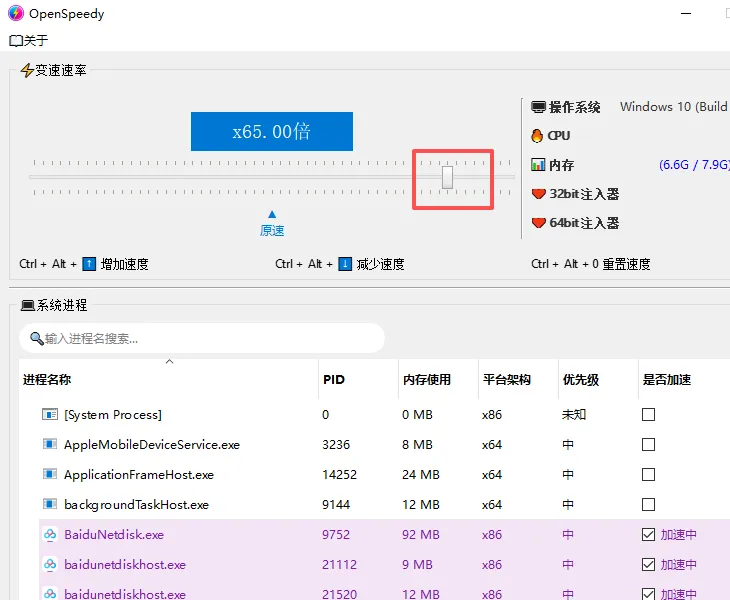
Task: Click the sort arrow above 进程名称
Action: (x=169, y=362)
